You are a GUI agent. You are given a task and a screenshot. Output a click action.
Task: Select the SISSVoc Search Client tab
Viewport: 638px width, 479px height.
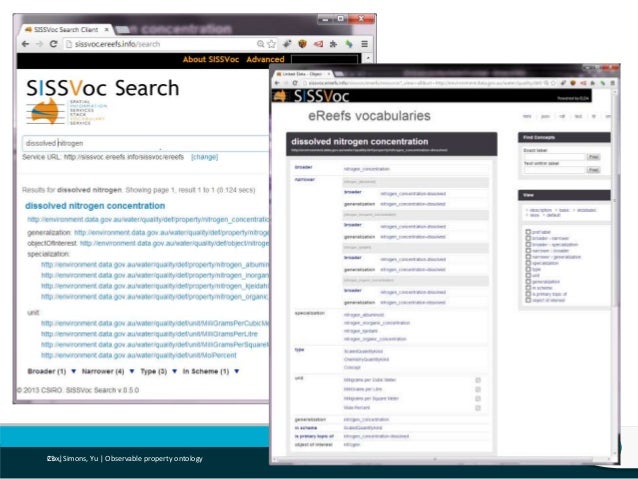(x=65, y=30)
